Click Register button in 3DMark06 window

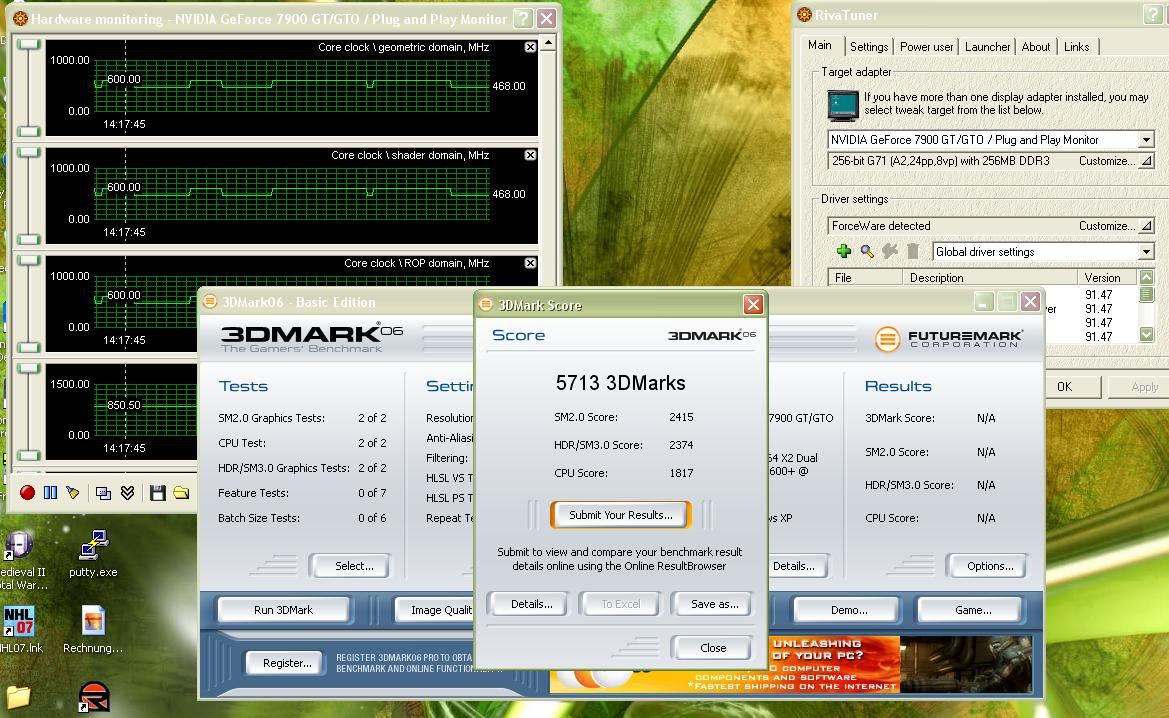[x=287, y=663]
